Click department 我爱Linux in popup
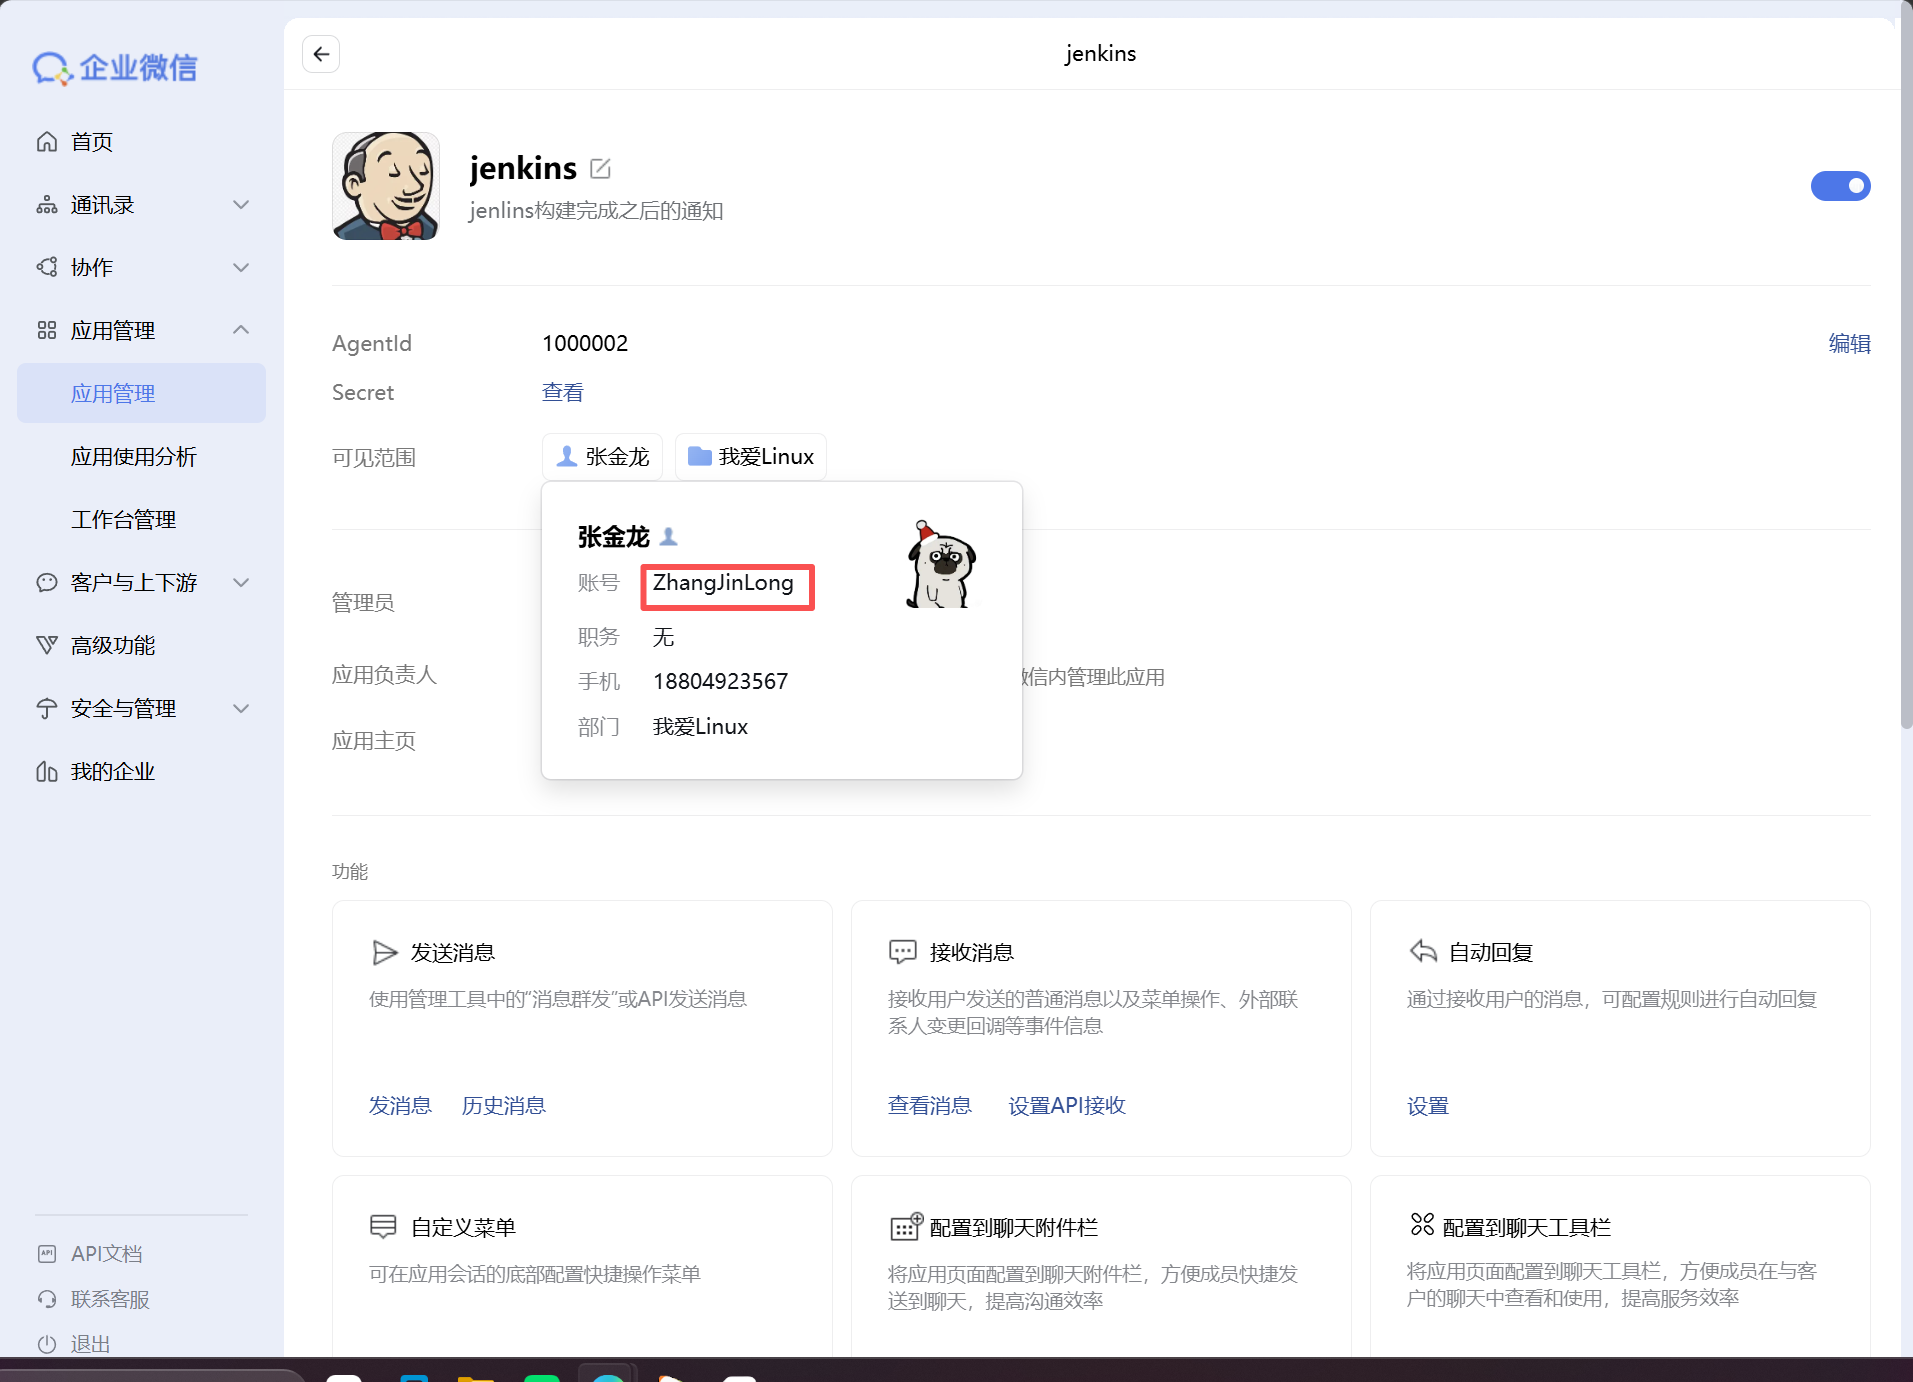The height and width of the screenshot is (1382, 1913). coord(700,727)
